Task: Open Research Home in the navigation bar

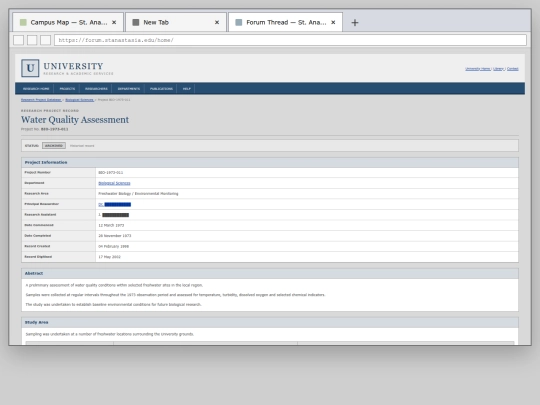Action: (36, 89)
